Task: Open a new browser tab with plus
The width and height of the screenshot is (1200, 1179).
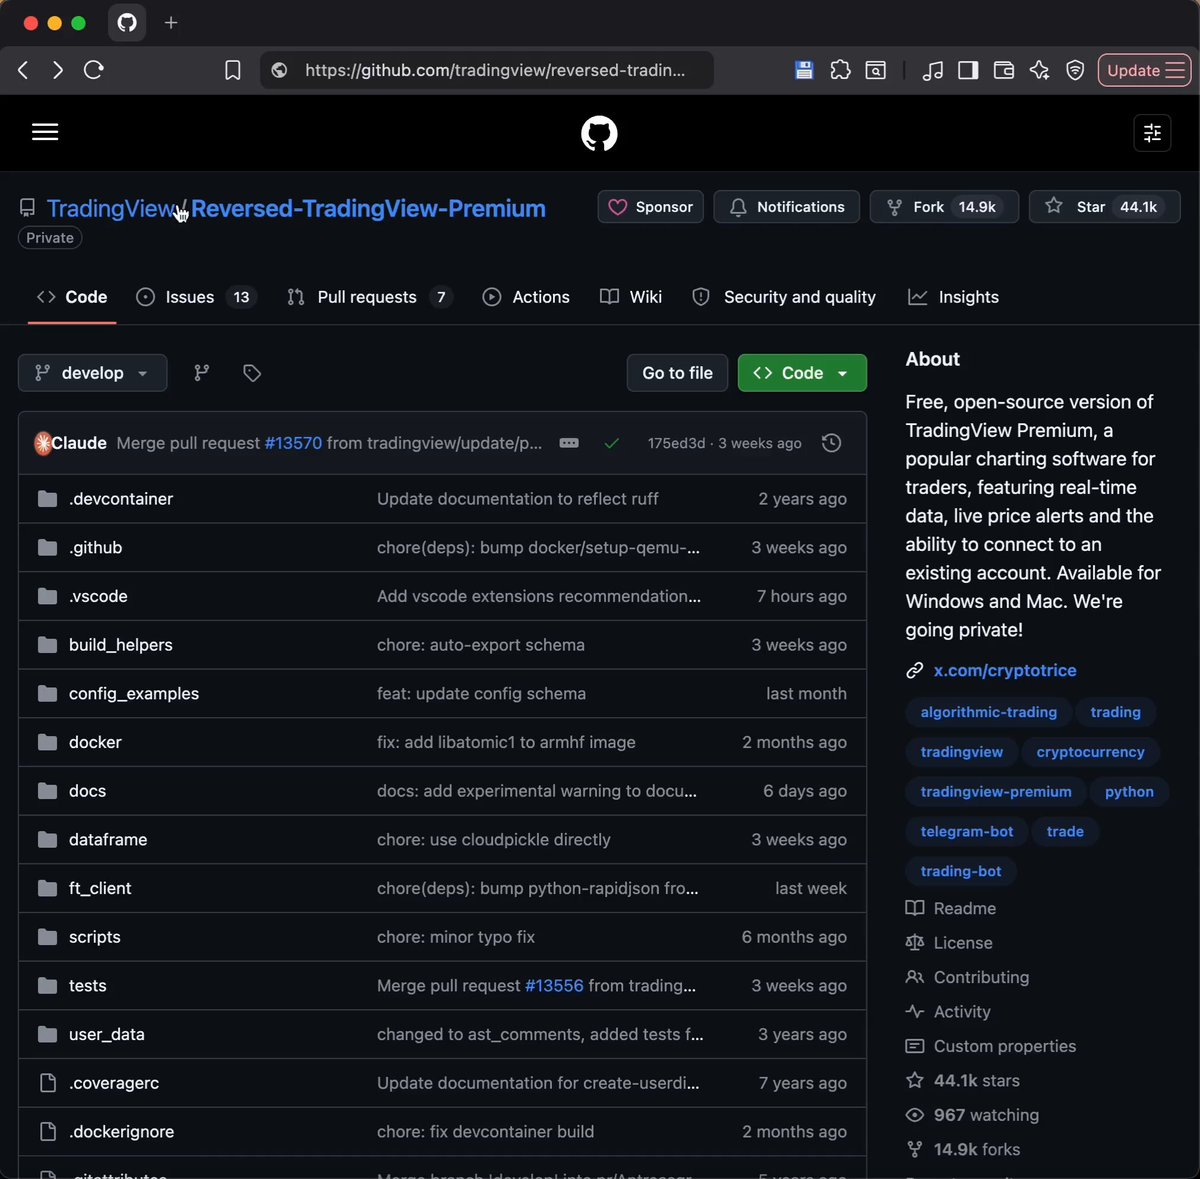Action: 171,22
